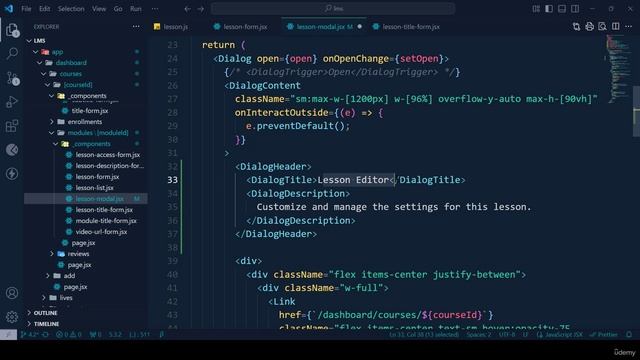
Task: Open the Search view in activity bar
Action: 12,53
